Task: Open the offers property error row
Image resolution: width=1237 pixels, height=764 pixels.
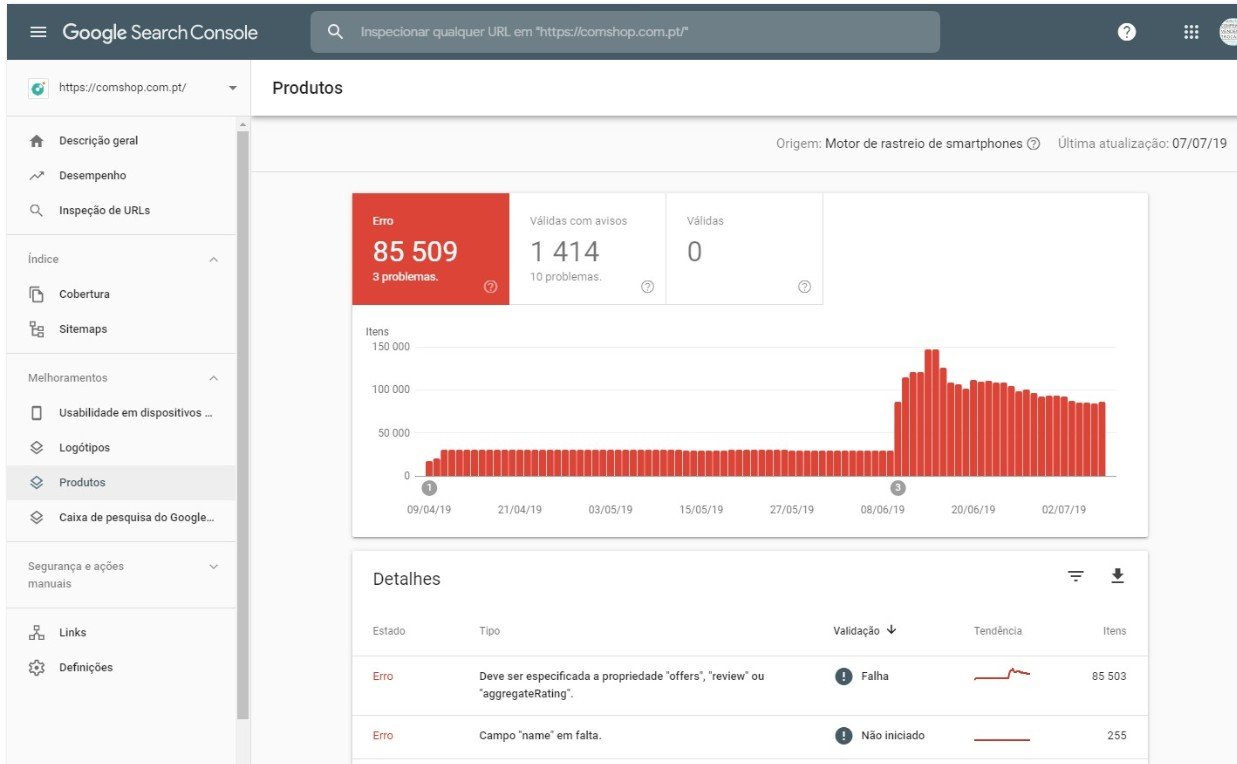Action: (620, 685)
